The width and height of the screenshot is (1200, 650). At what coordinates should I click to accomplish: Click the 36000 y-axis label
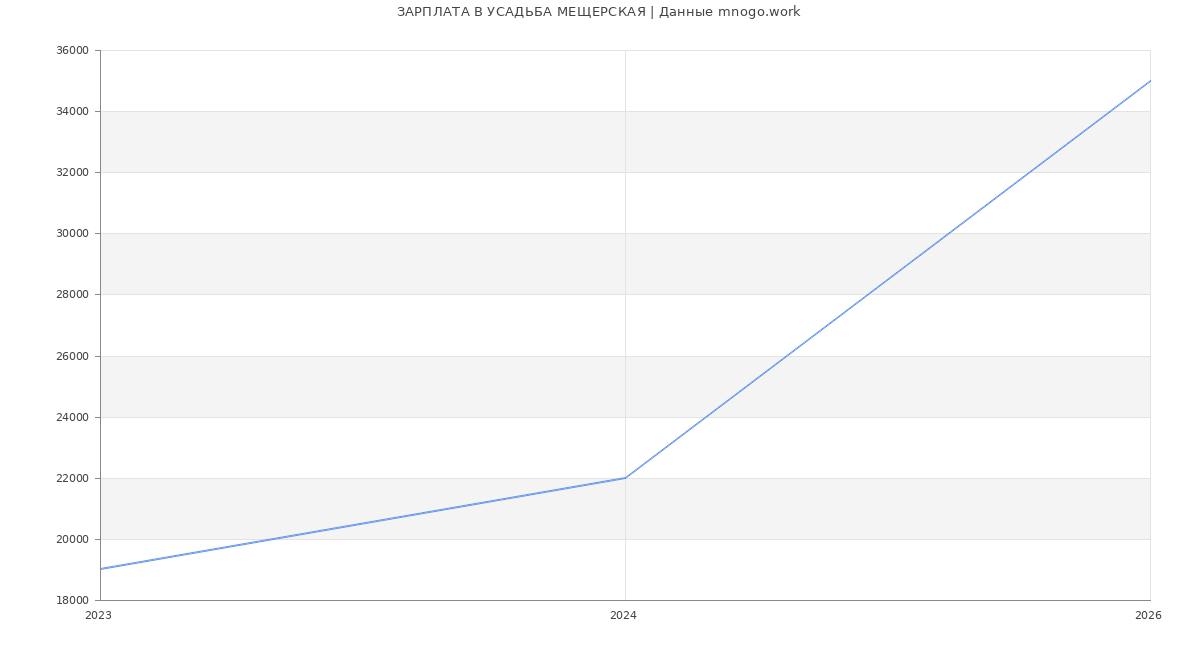pos(72,51)
